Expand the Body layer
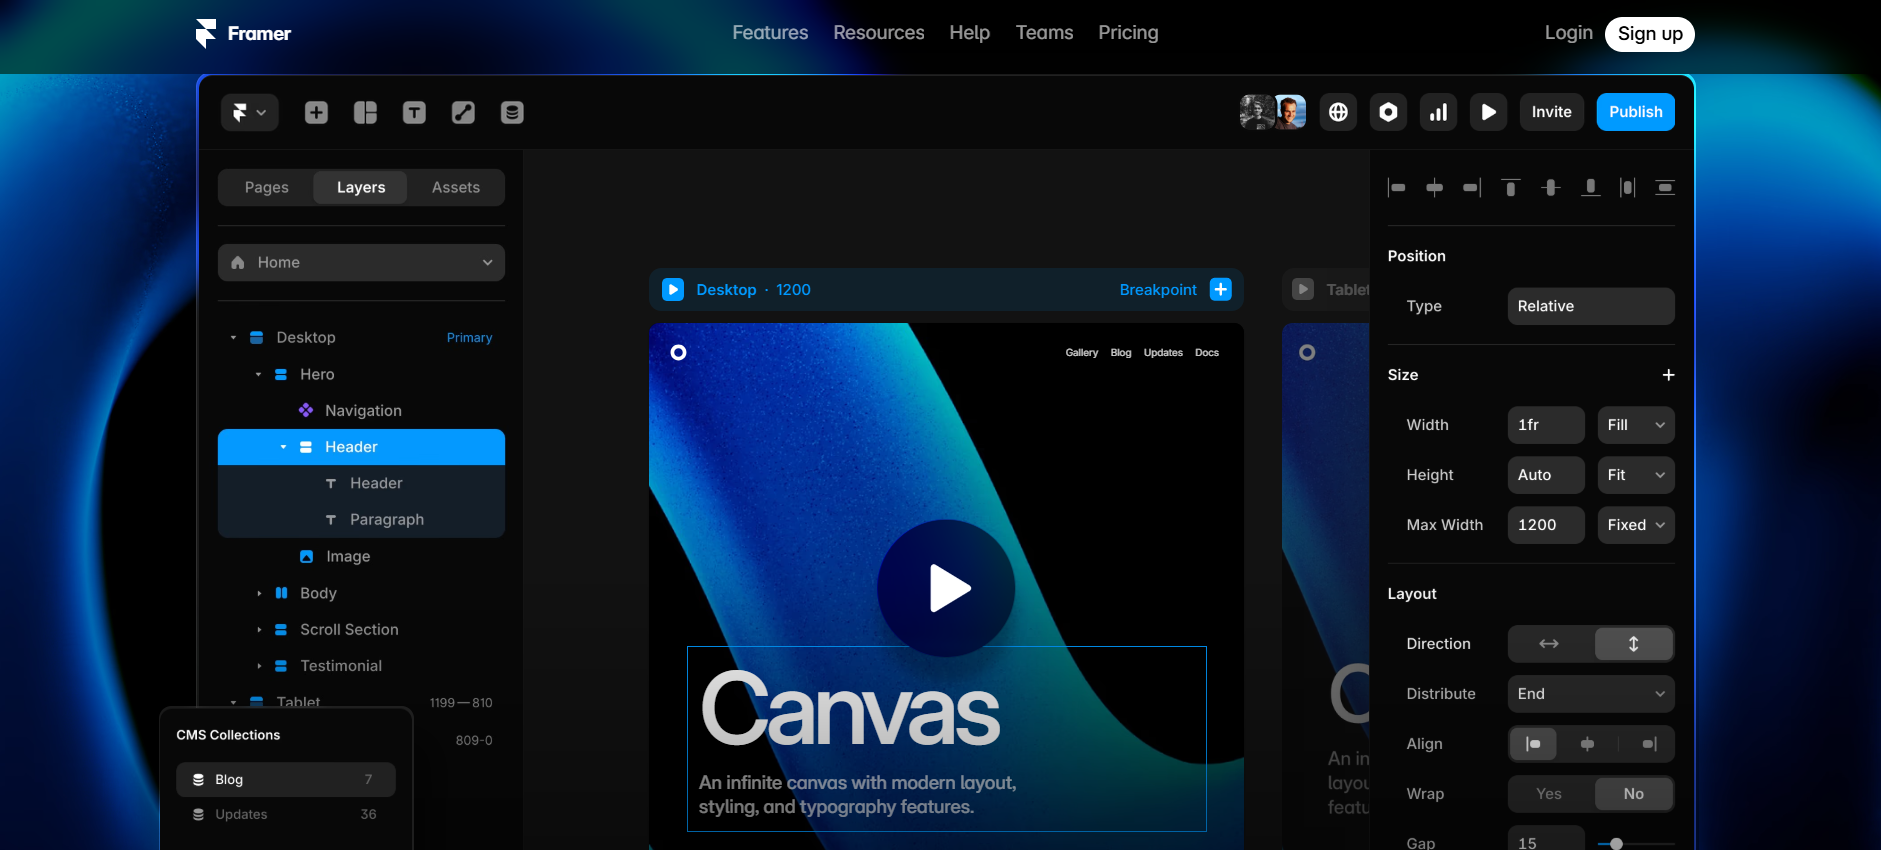The image size is (1881, 850). pos(259,593)
